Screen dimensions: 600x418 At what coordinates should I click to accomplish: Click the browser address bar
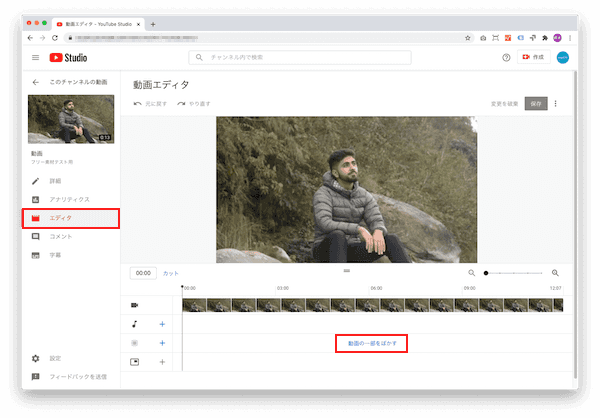coord(270,38)
